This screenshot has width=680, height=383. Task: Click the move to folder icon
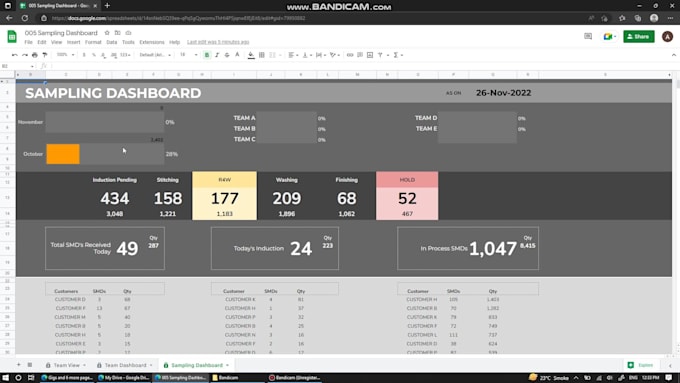coord(118,33)
